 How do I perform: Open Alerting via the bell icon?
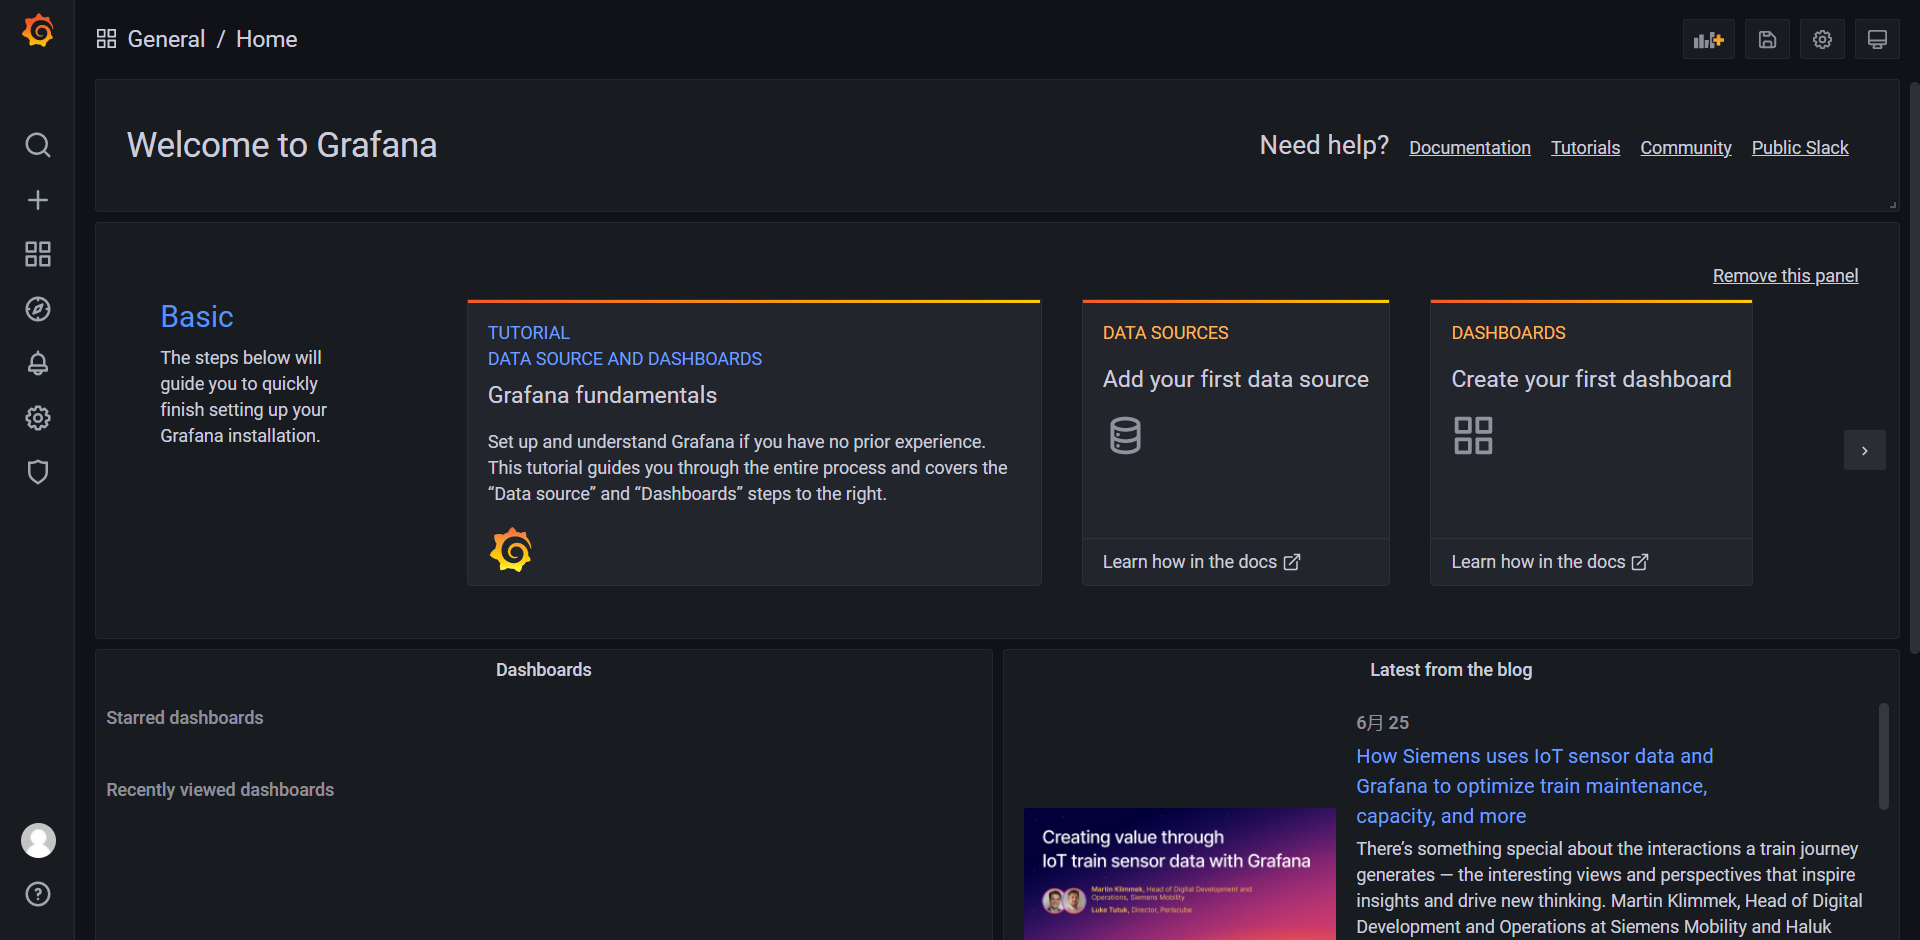(37, 363)
